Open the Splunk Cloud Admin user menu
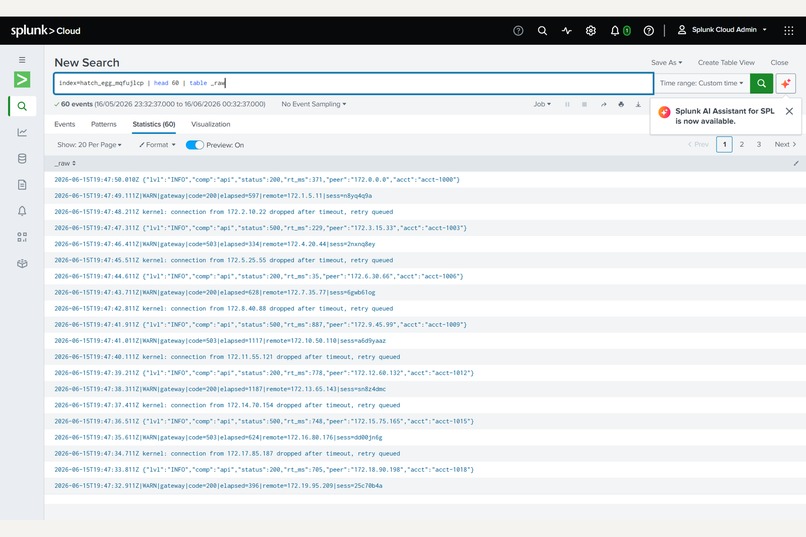806x537 pixels. click(722, 30)
